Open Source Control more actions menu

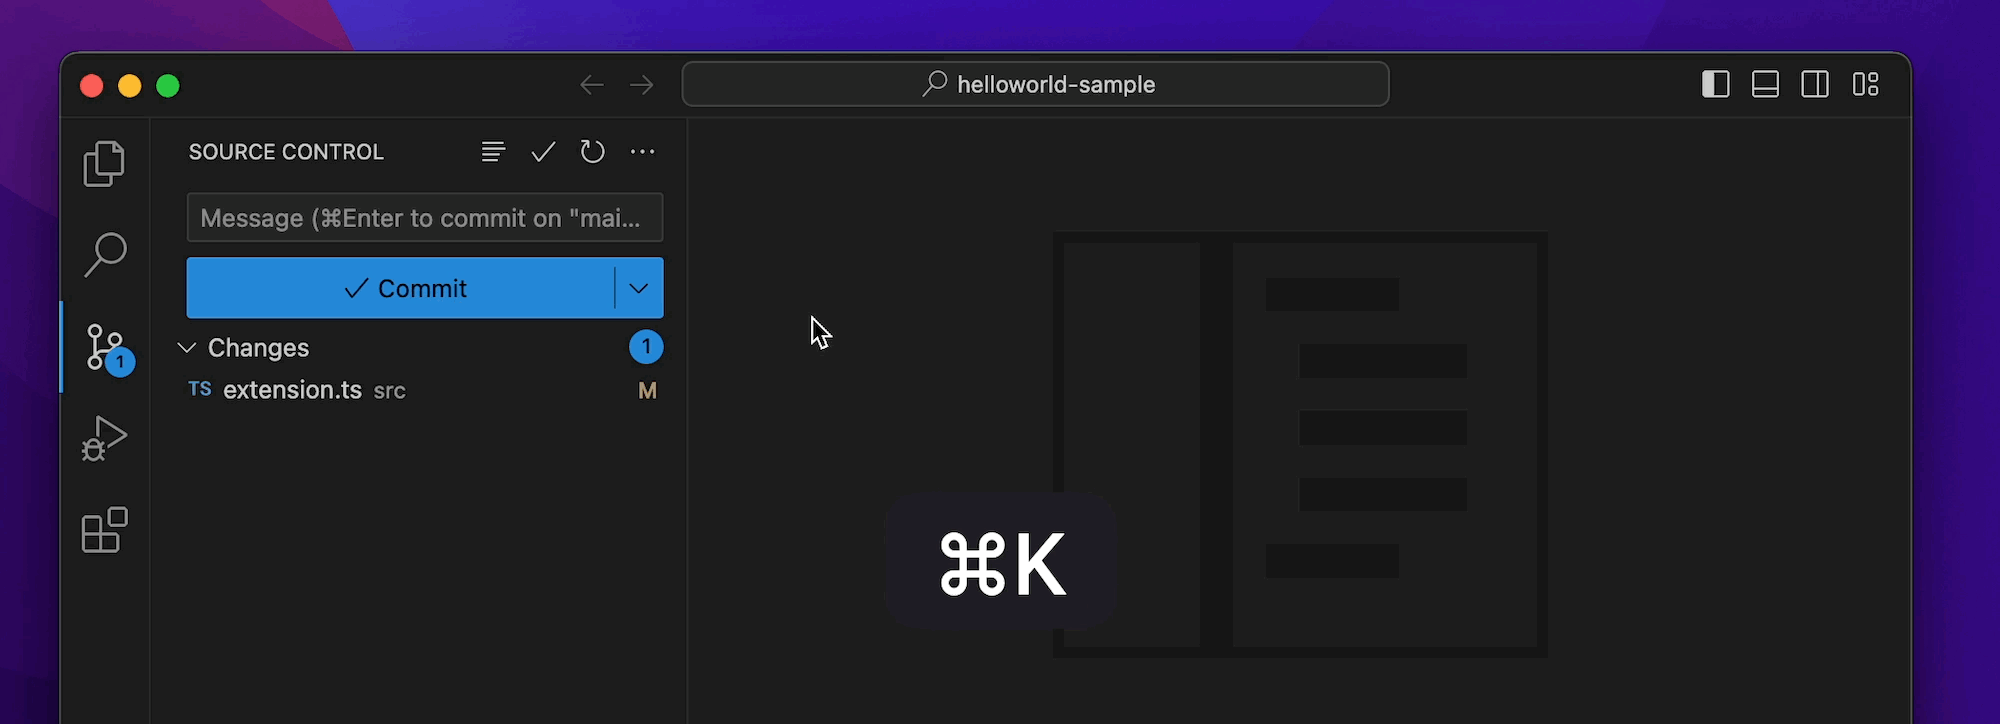click(643, 152)
